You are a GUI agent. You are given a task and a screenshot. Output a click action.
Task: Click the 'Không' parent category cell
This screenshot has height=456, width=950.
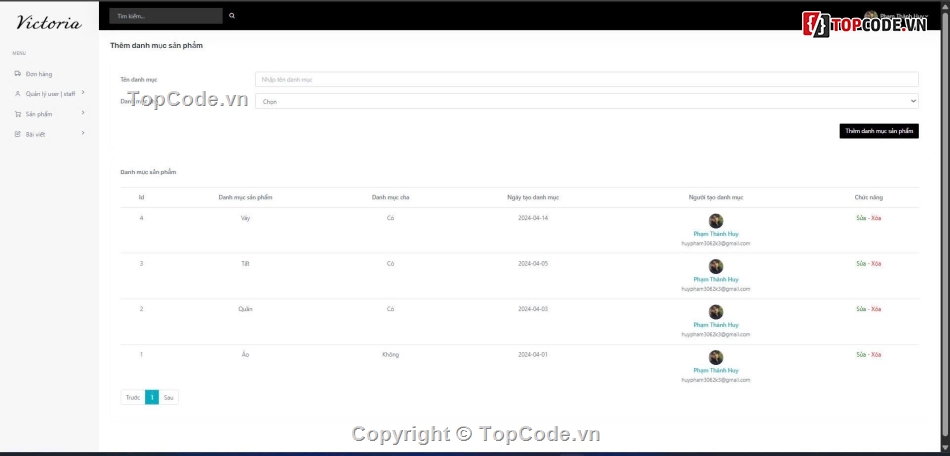tap(391, 354)
